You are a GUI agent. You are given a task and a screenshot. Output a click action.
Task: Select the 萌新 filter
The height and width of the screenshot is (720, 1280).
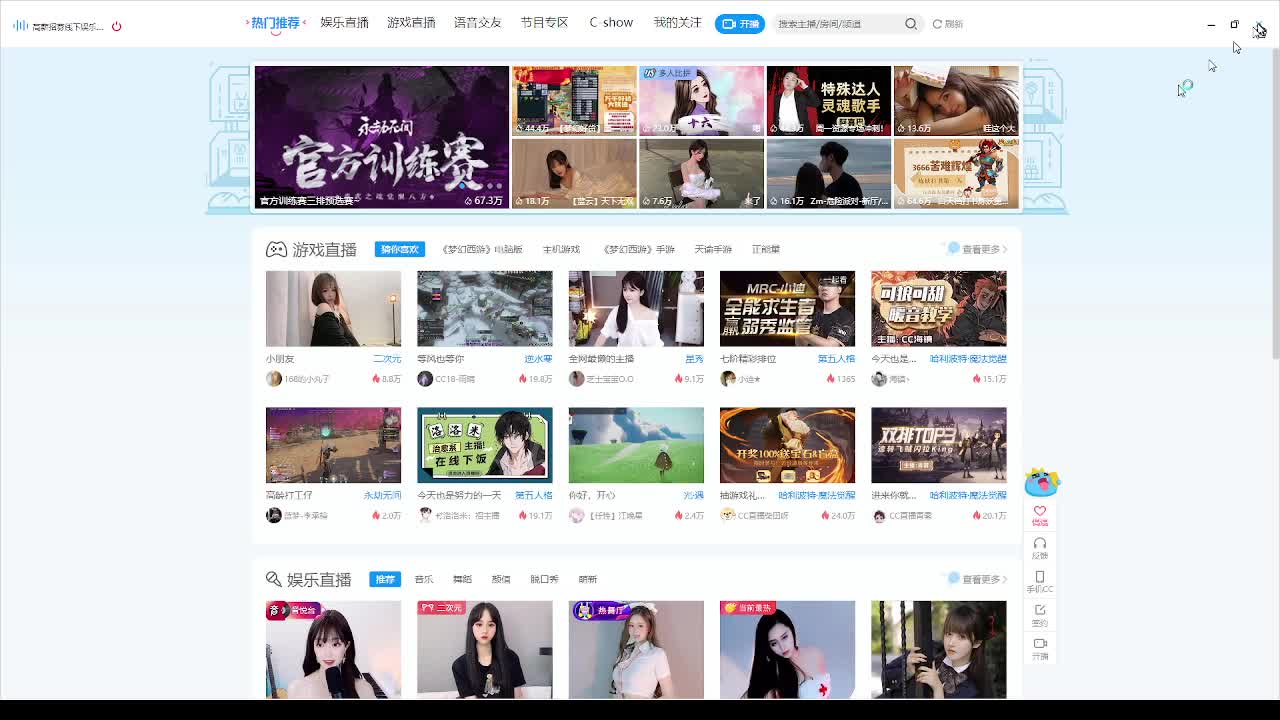pyautogui.click(x=587, y=579)
